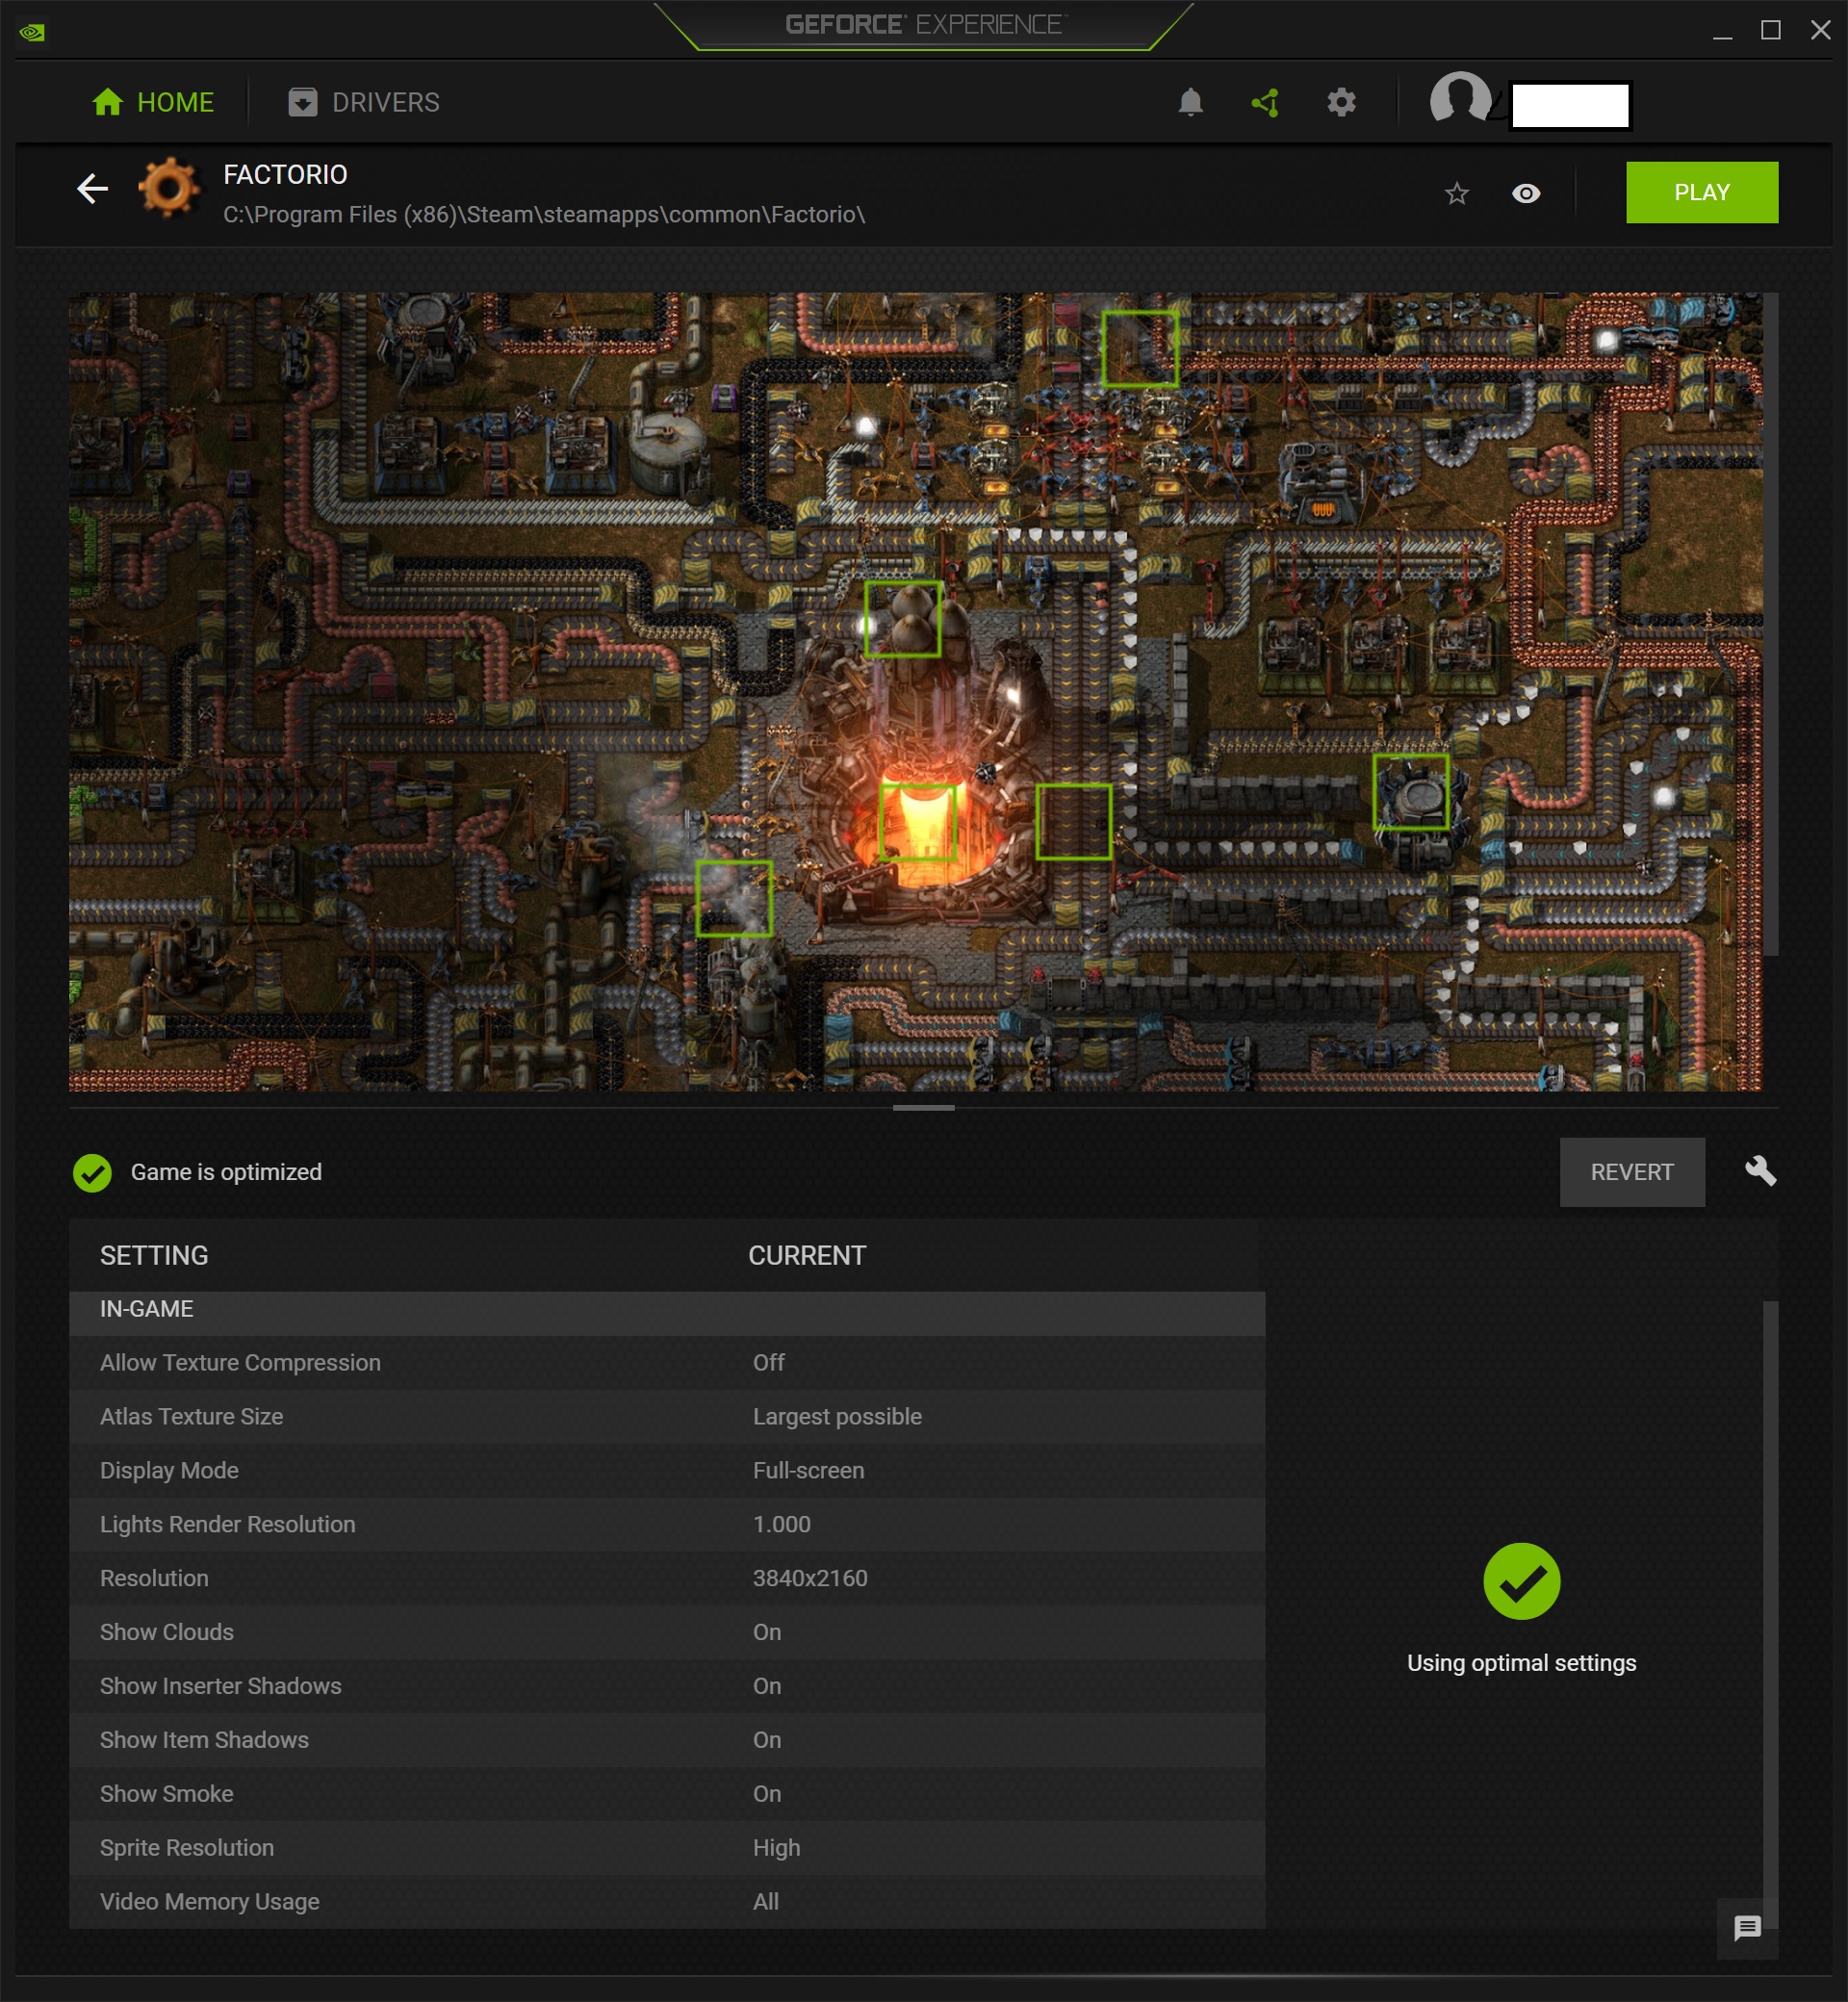The width and height of the screenshot is (1848, 2002).
Task: Select the Video Memory Usage row
Action: 667,1903
